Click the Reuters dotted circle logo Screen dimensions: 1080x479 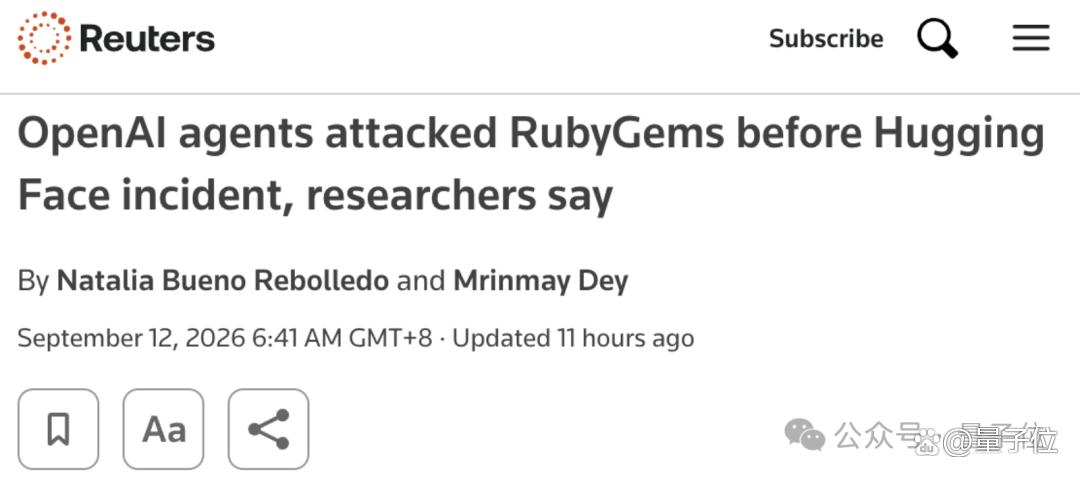(44, 38)
